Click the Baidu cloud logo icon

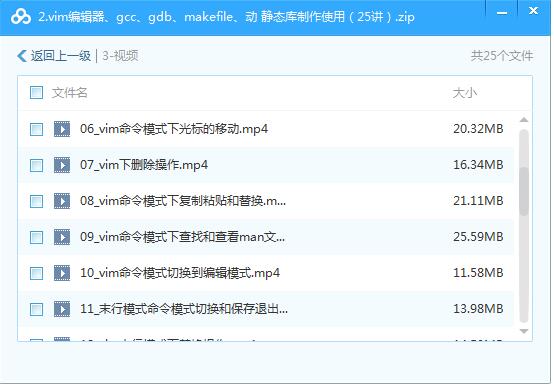tap(20, 17)
